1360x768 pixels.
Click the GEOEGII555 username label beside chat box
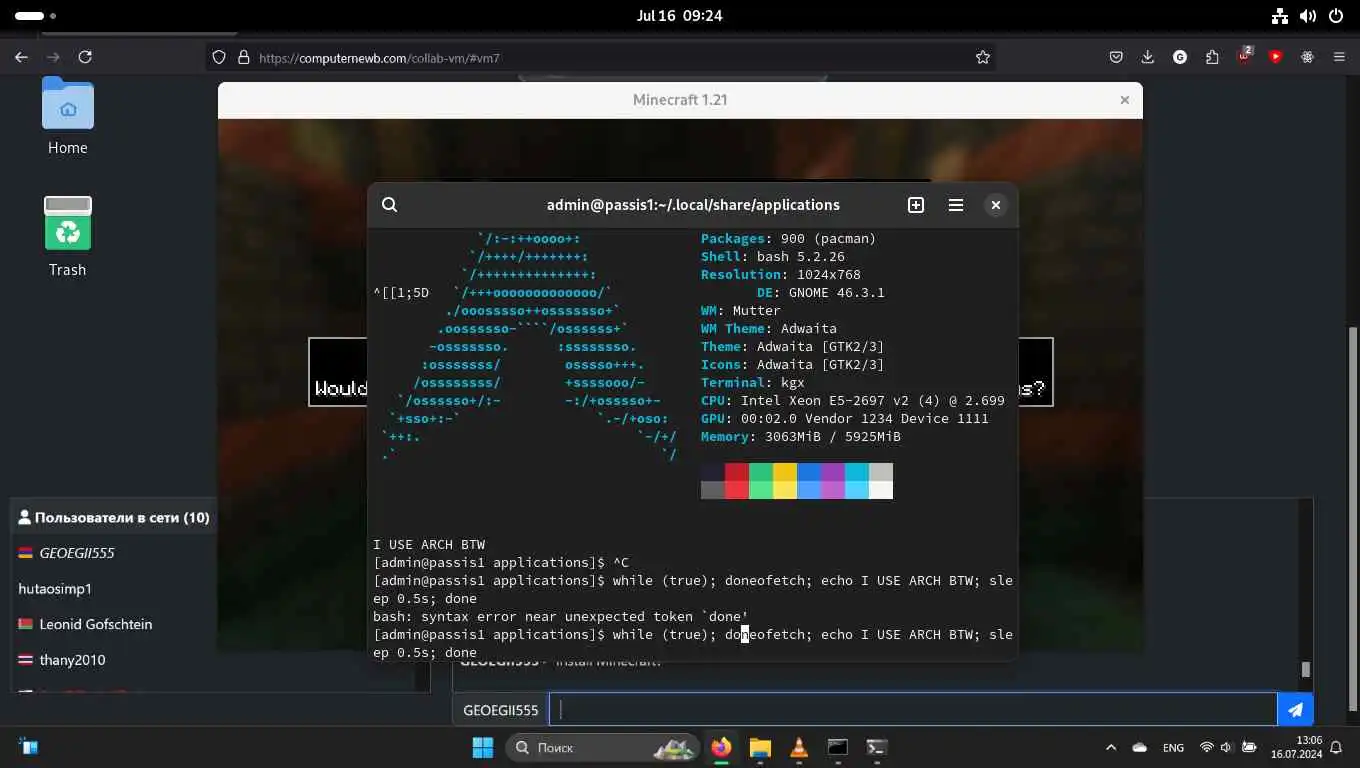point(501,710)
